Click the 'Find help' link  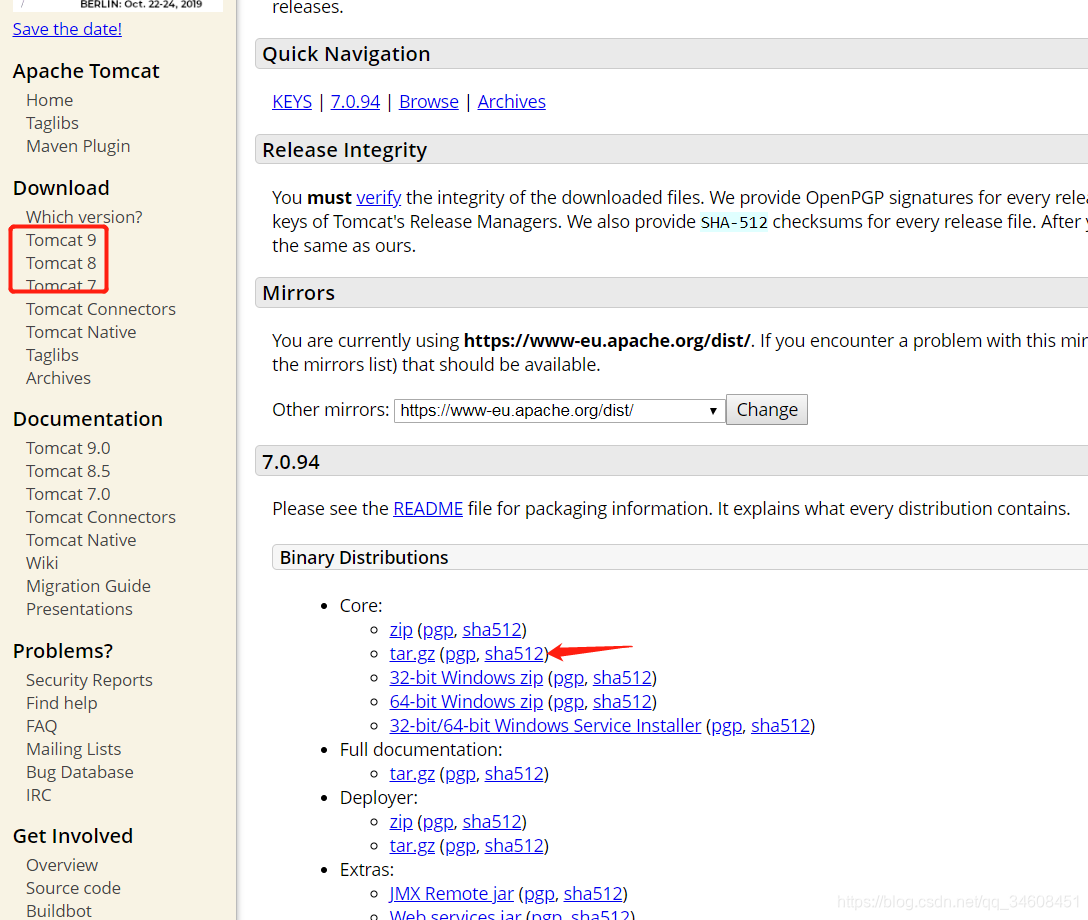click(x=62, y=703)
